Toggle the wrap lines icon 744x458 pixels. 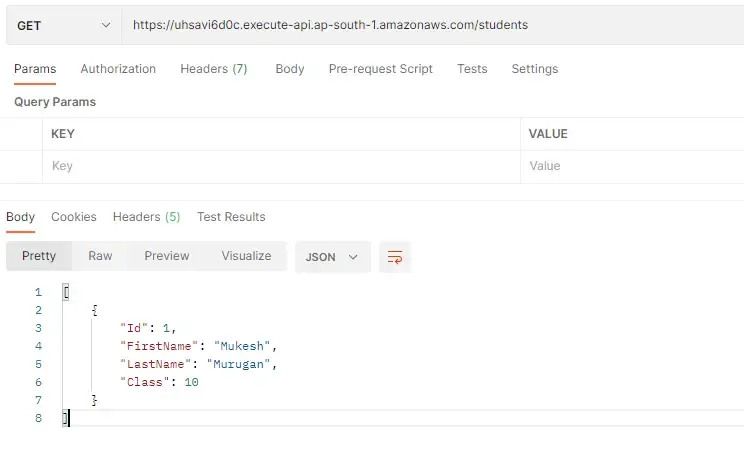pyautogui.click(x=395, y=257)
